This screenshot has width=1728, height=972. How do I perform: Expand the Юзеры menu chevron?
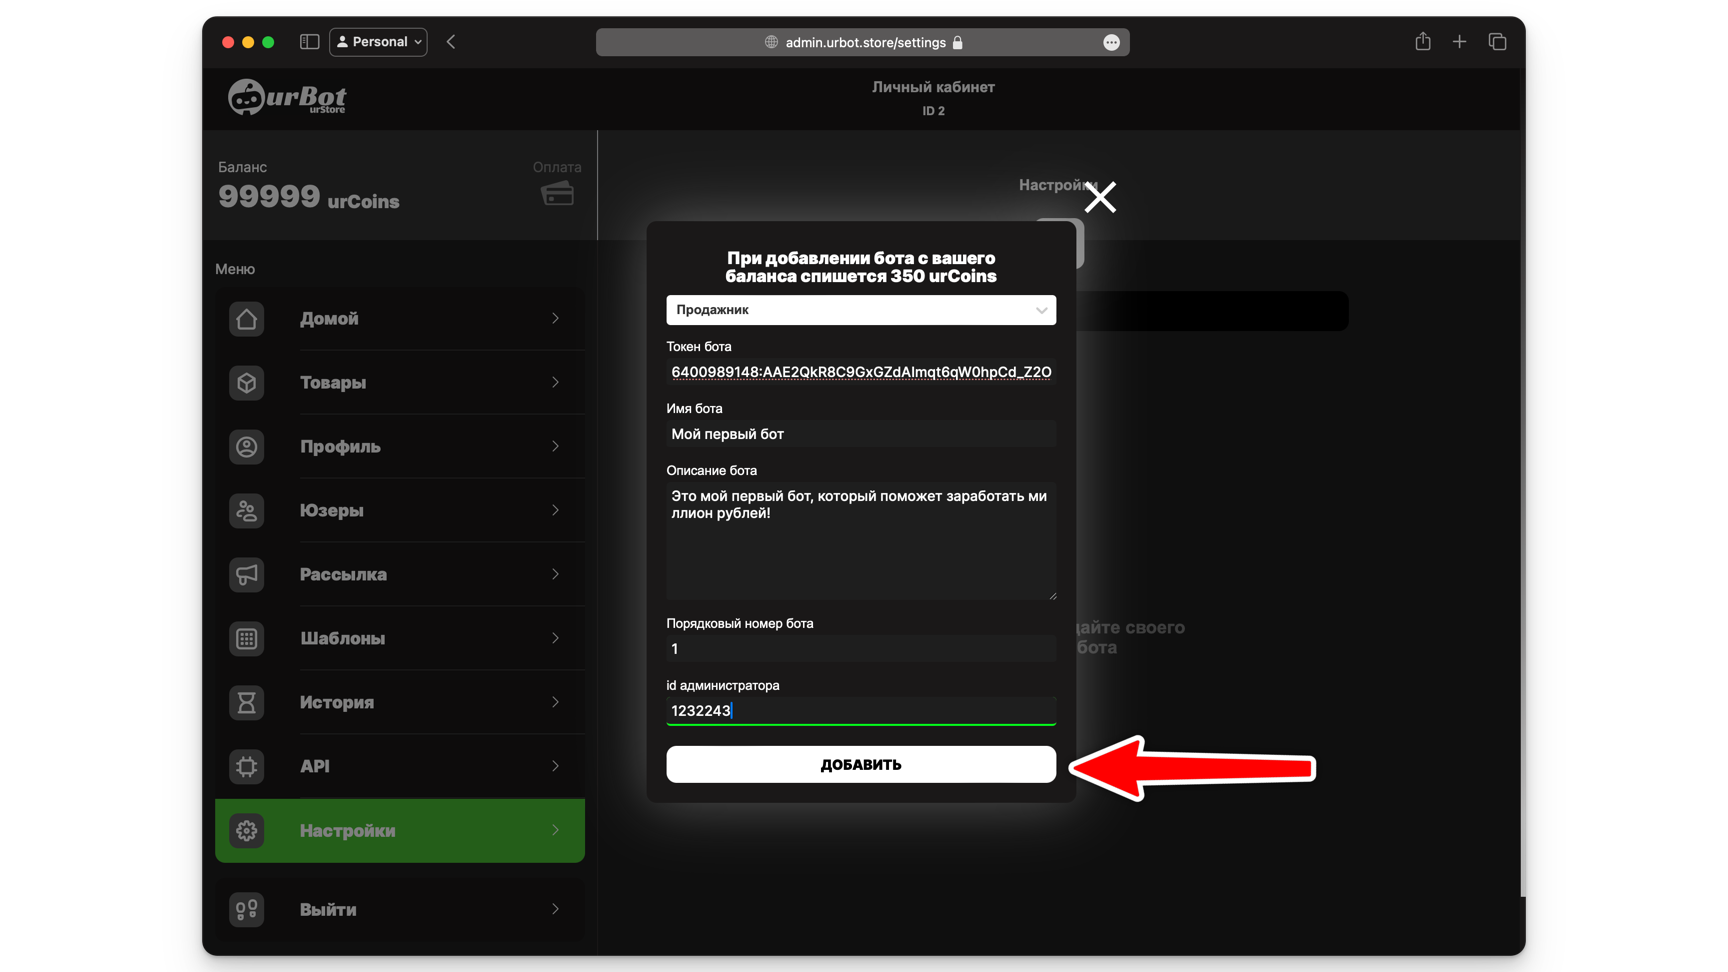[x=555, y=511]
